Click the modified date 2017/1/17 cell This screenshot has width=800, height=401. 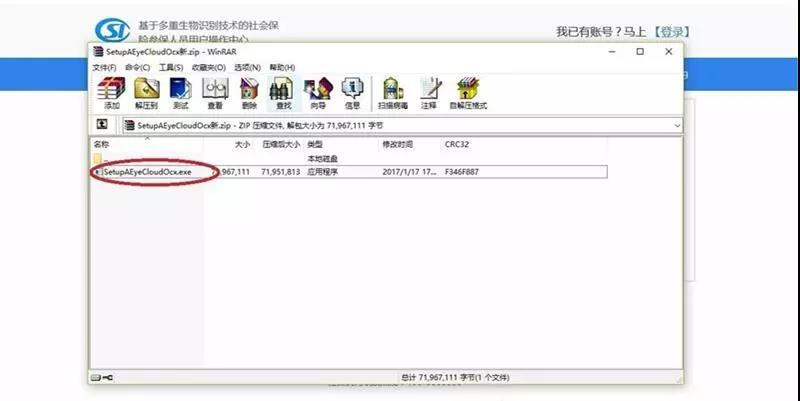point(409,172)
